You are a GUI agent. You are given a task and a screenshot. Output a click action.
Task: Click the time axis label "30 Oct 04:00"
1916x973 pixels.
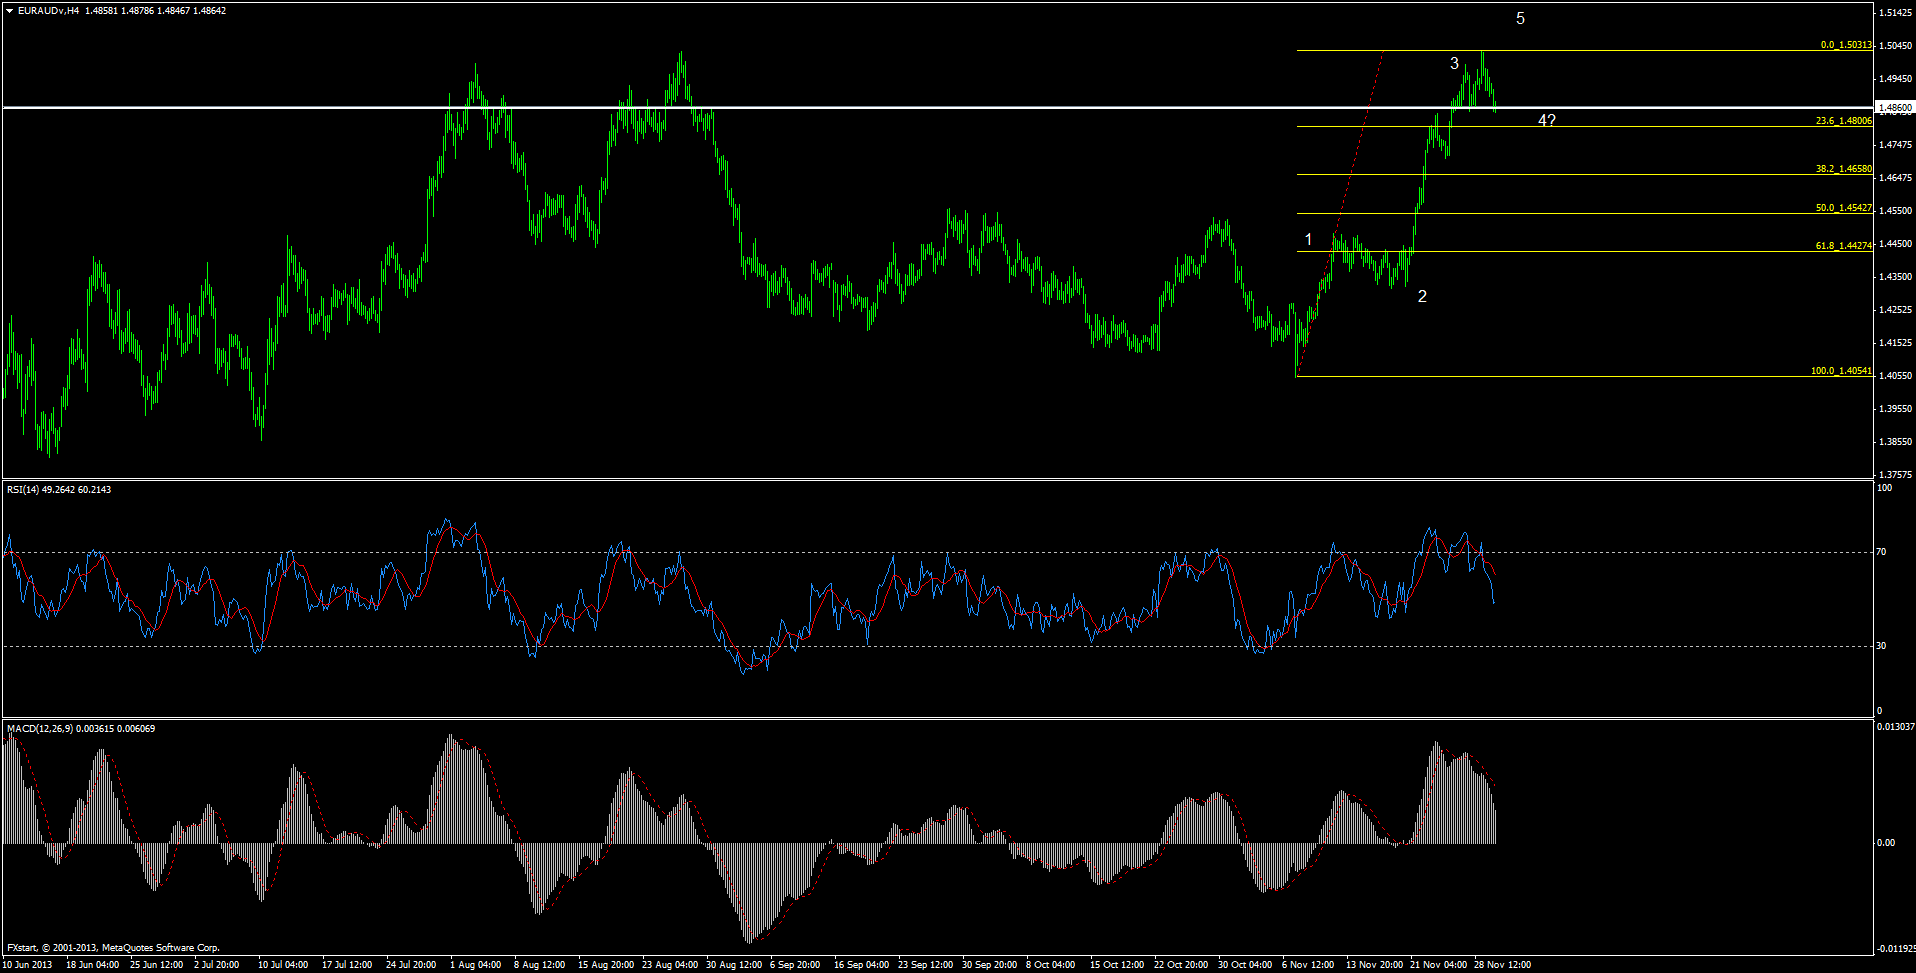(1245, 965)
